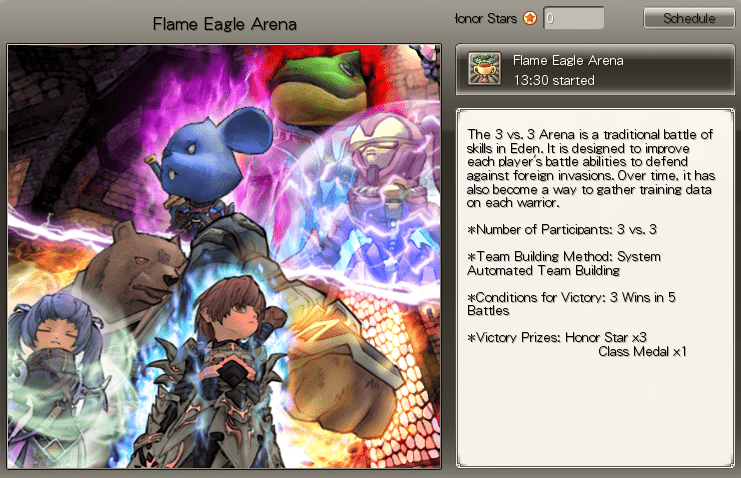Viewport: 741px width, 478px height.
Task: Click the Flame Eagle Arena window title
Action: point(225,24)
